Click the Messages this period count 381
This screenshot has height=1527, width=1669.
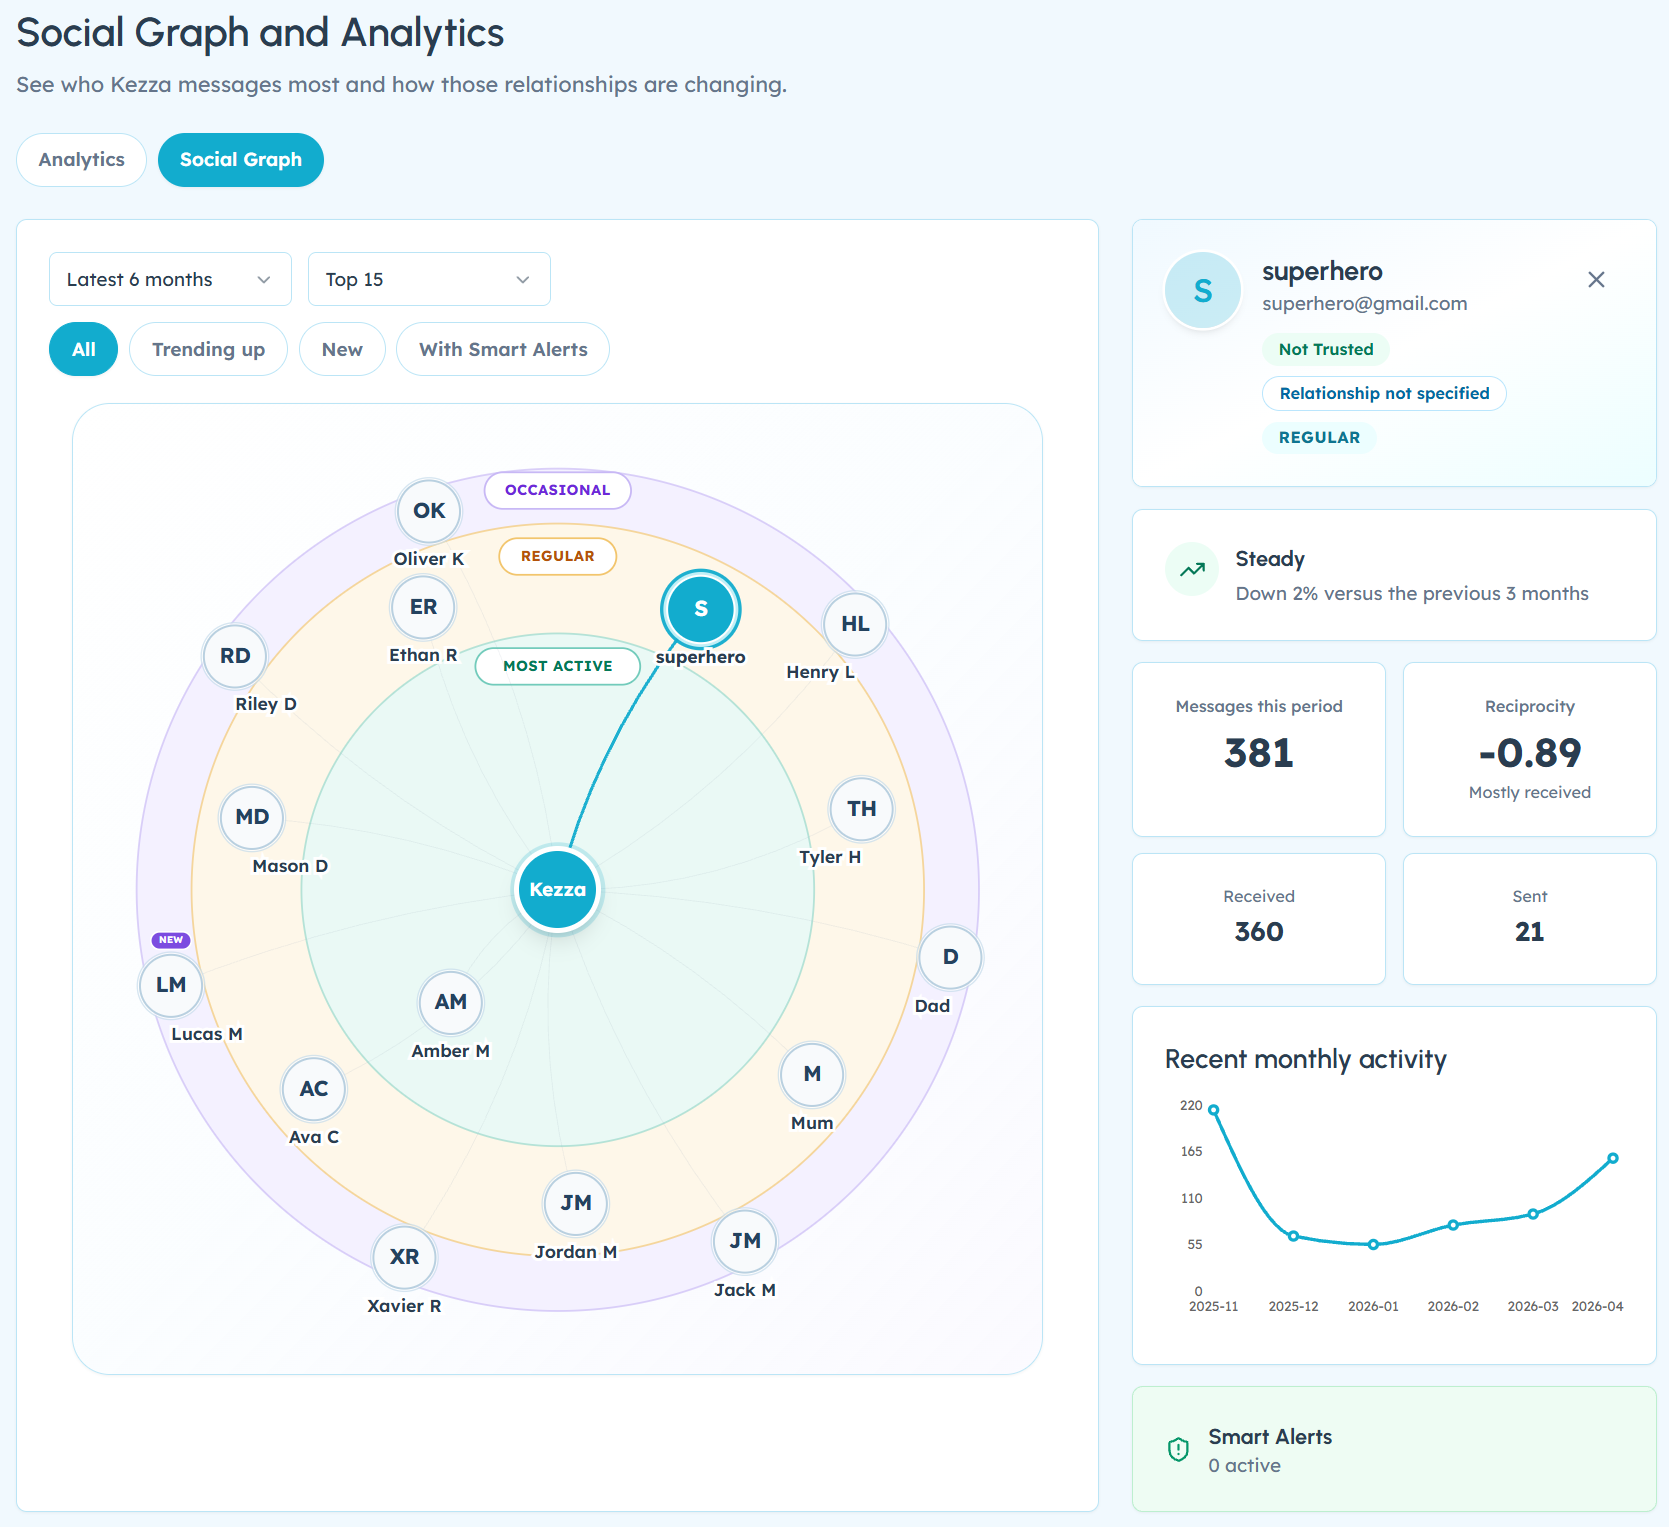(1259, 753)
